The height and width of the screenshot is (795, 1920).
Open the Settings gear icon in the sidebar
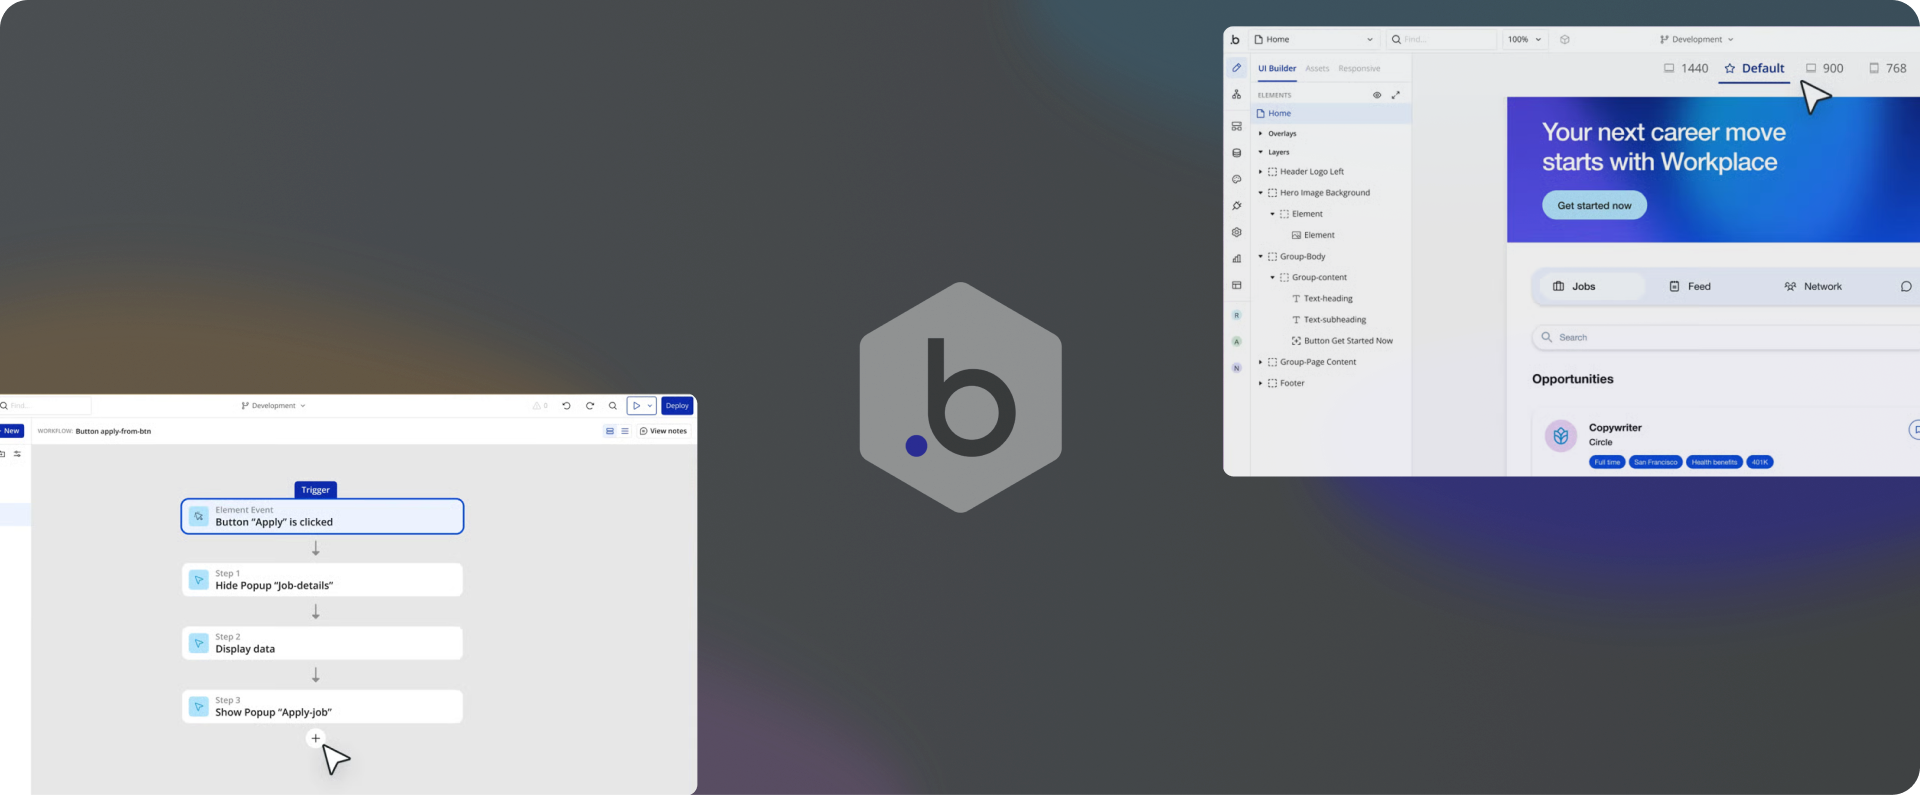1237,232
